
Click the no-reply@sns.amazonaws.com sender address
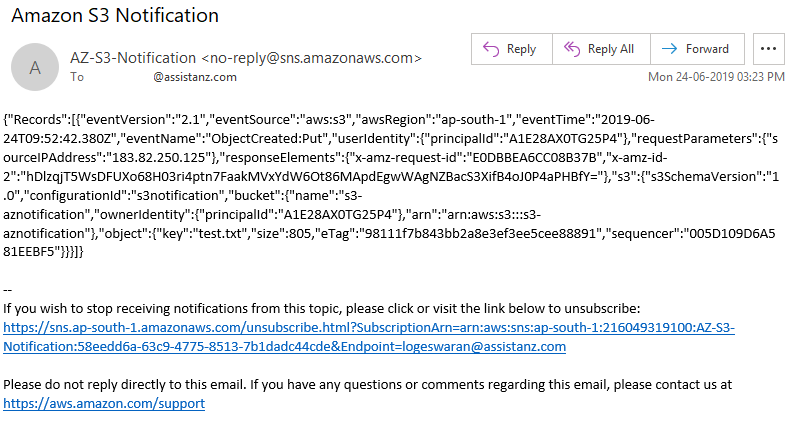(311, 58)
